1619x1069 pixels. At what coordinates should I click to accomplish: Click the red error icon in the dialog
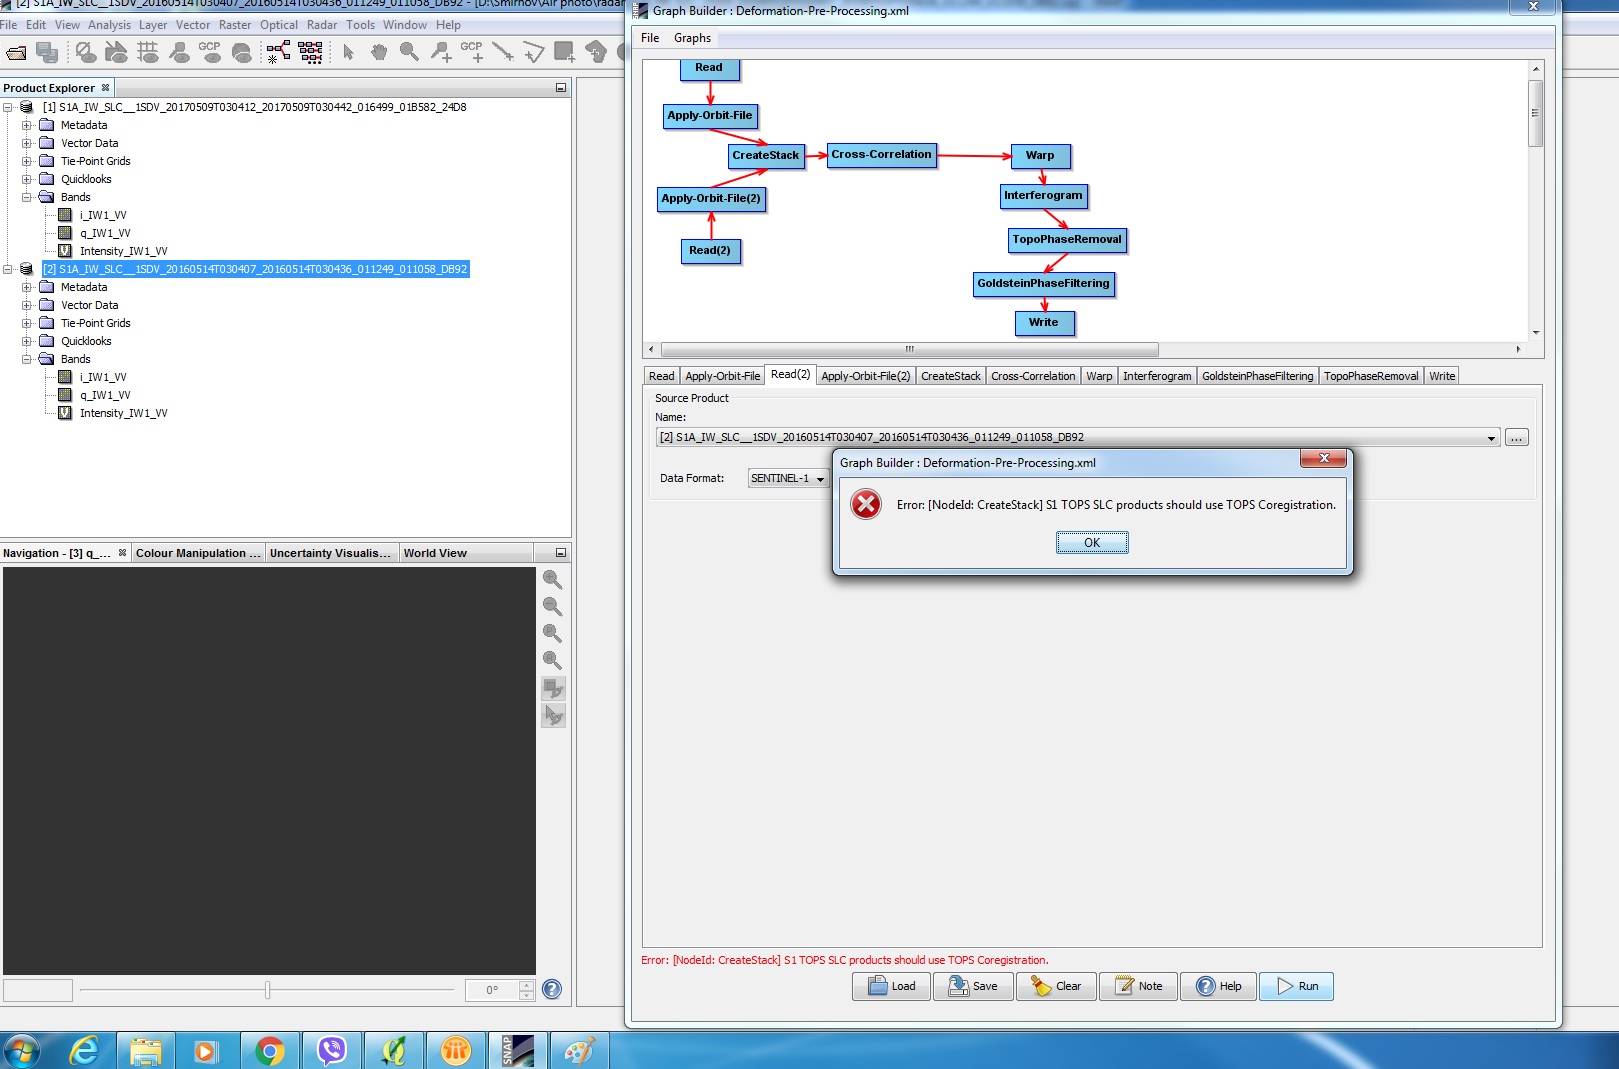coord(866,504)
